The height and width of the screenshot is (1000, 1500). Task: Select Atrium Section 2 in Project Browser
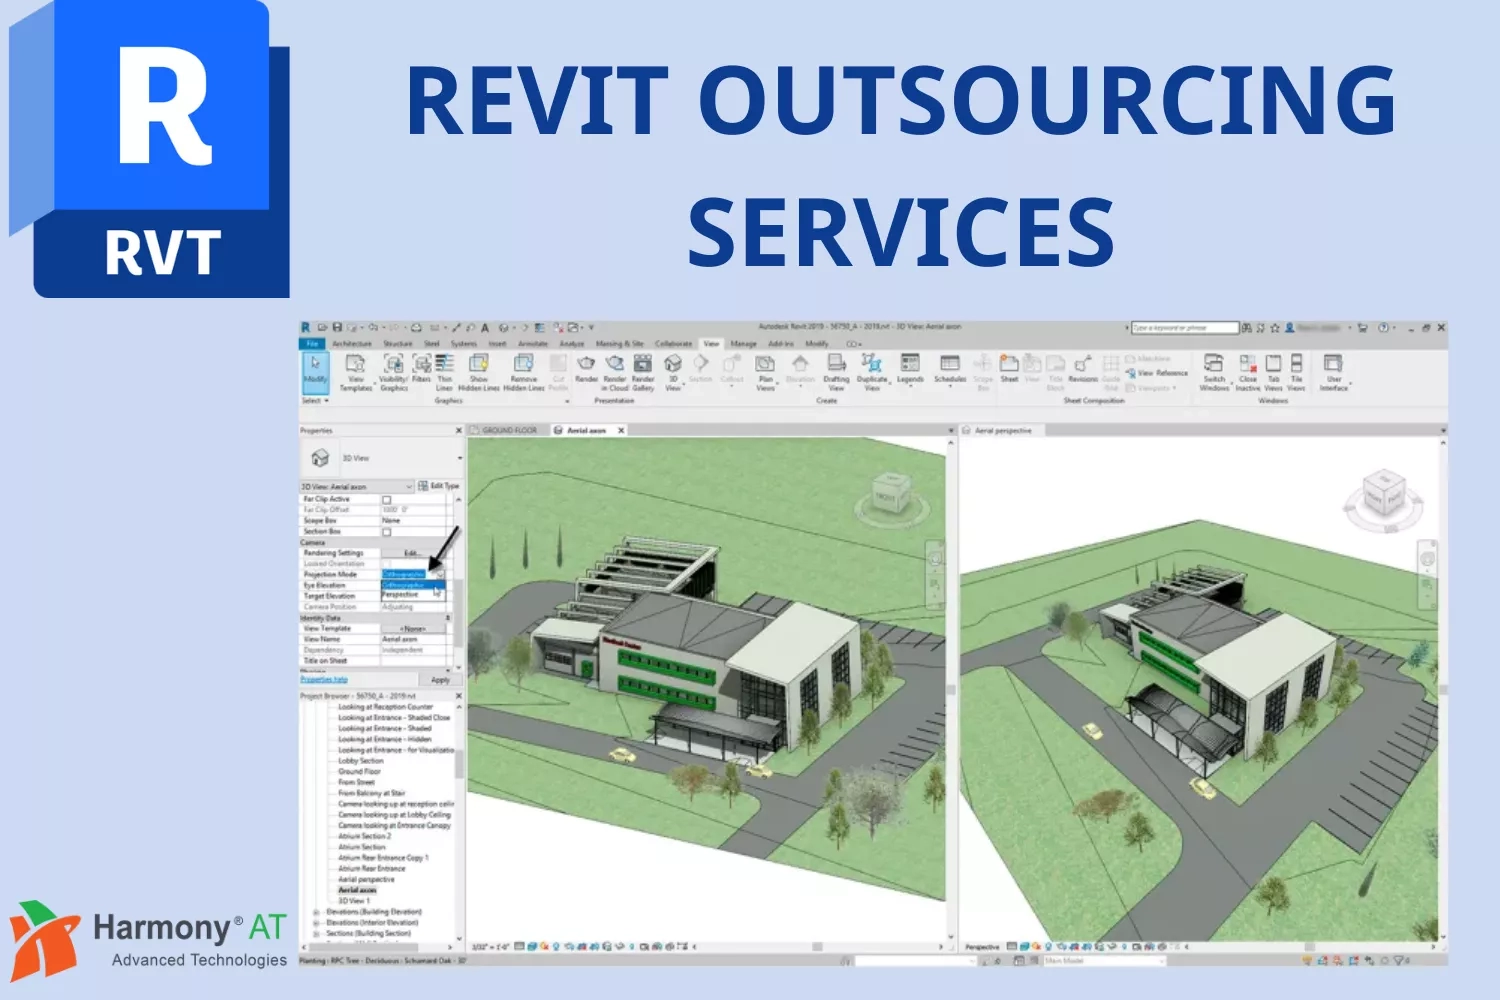tap(364, 836)
